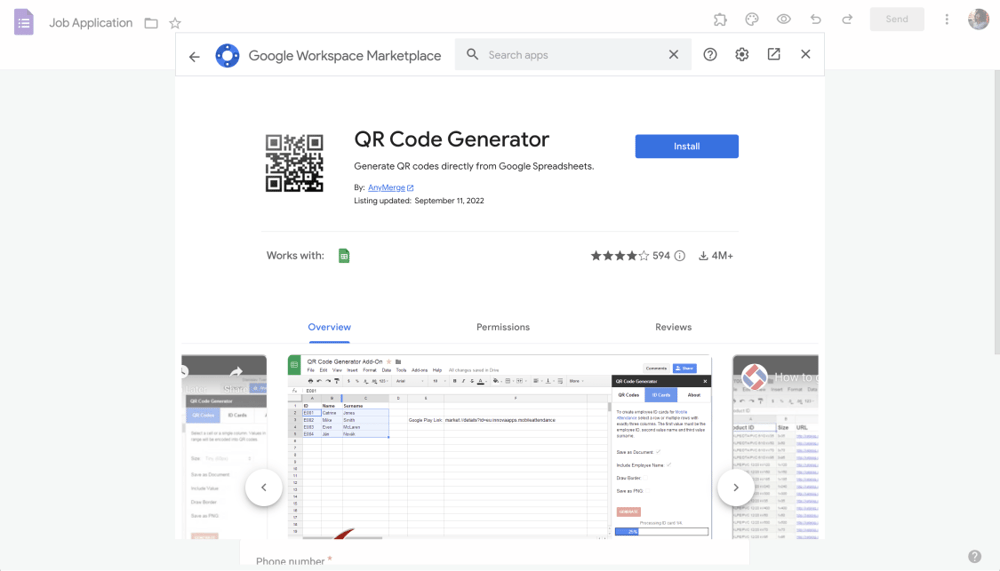The width and height of the screenshot is (1000, 571).
Task: Go back in Marketplace
Action: [x=195, y=56]
